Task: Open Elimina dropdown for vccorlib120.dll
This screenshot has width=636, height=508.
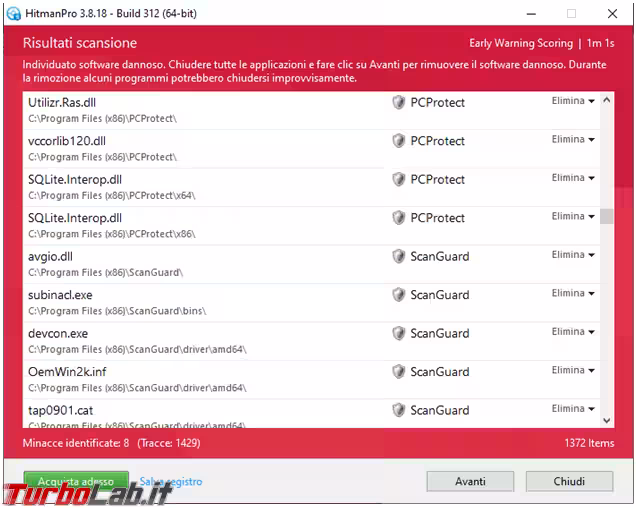Action: [573, 139]
